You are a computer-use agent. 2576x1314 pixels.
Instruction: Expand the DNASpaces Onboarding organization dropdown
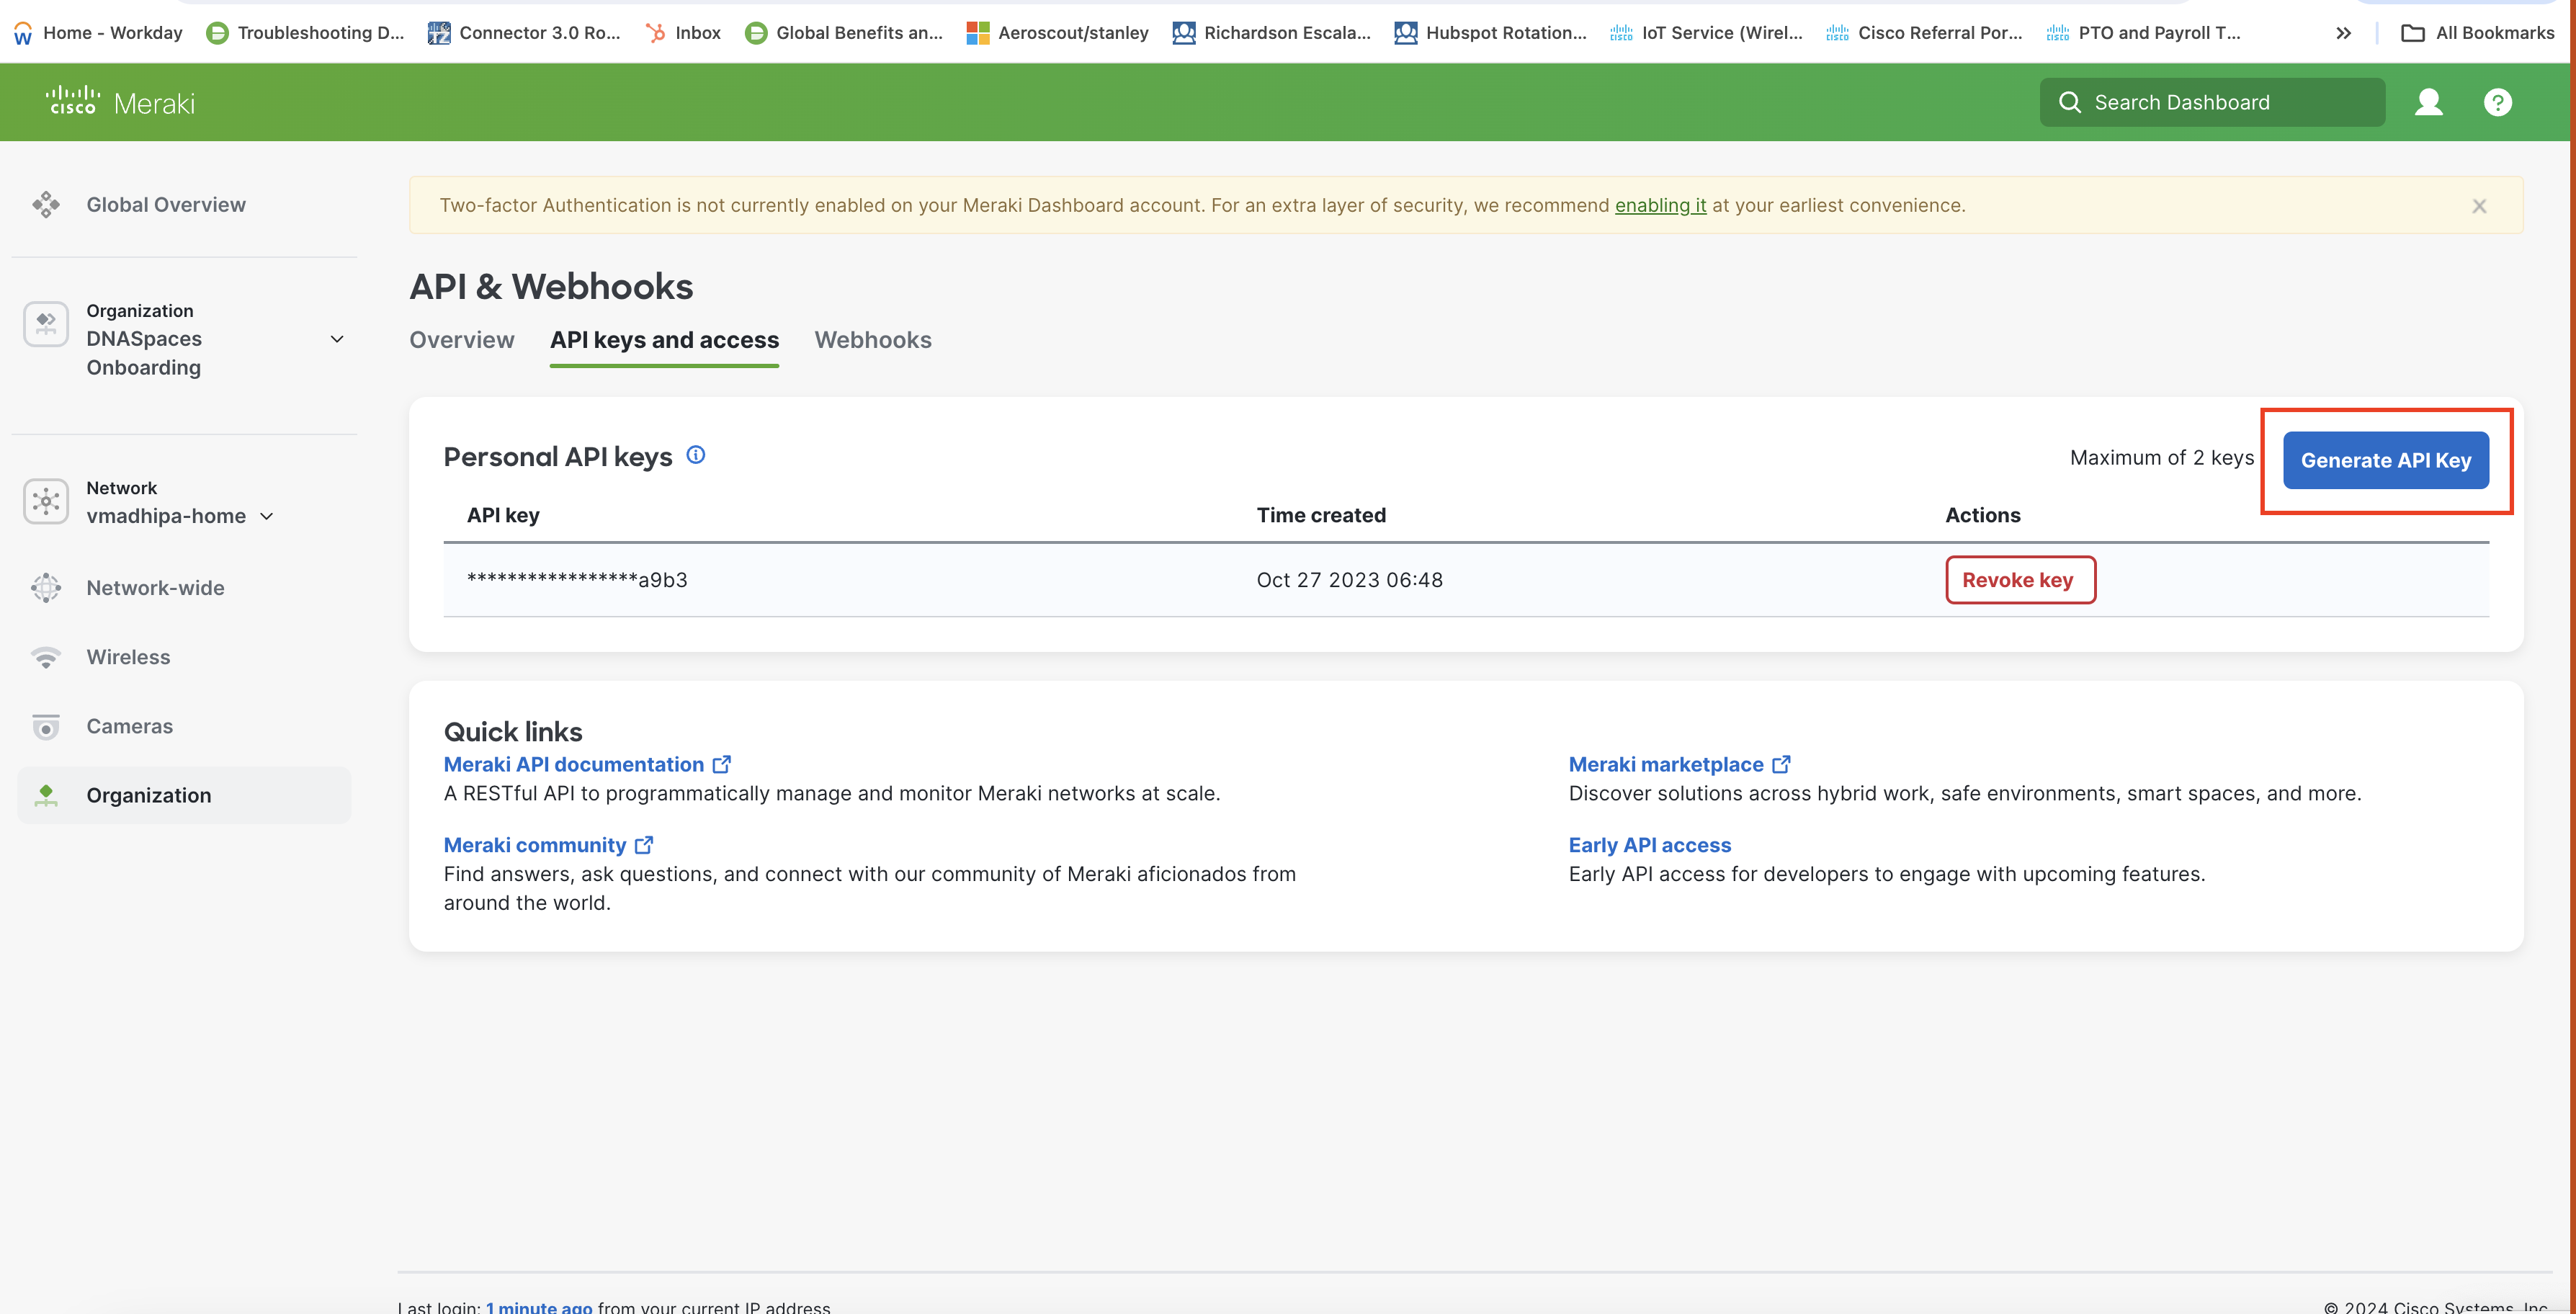click(337, 339)
